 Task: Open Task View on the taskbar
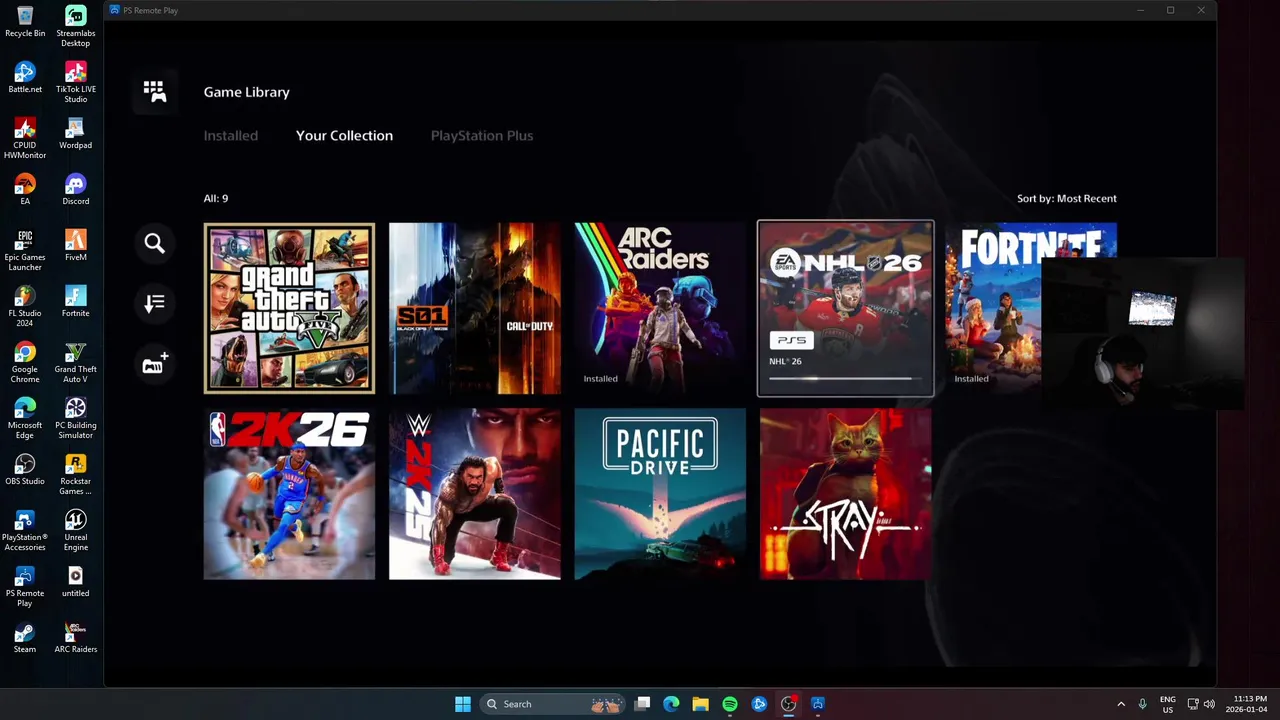643,704
